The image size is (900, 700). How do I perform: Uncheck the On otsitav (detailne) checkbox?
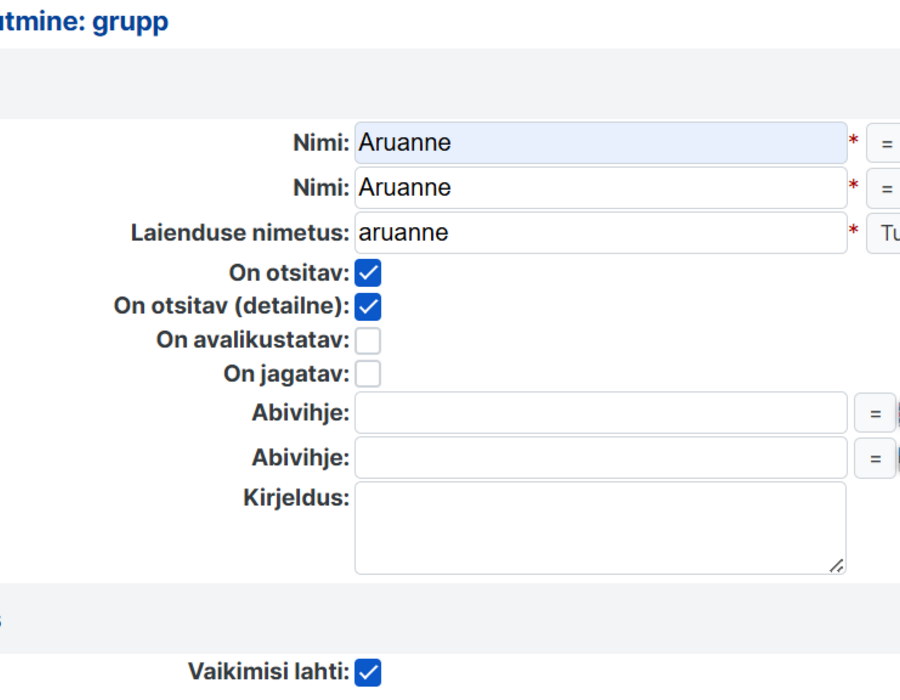(x=368, y=306)
